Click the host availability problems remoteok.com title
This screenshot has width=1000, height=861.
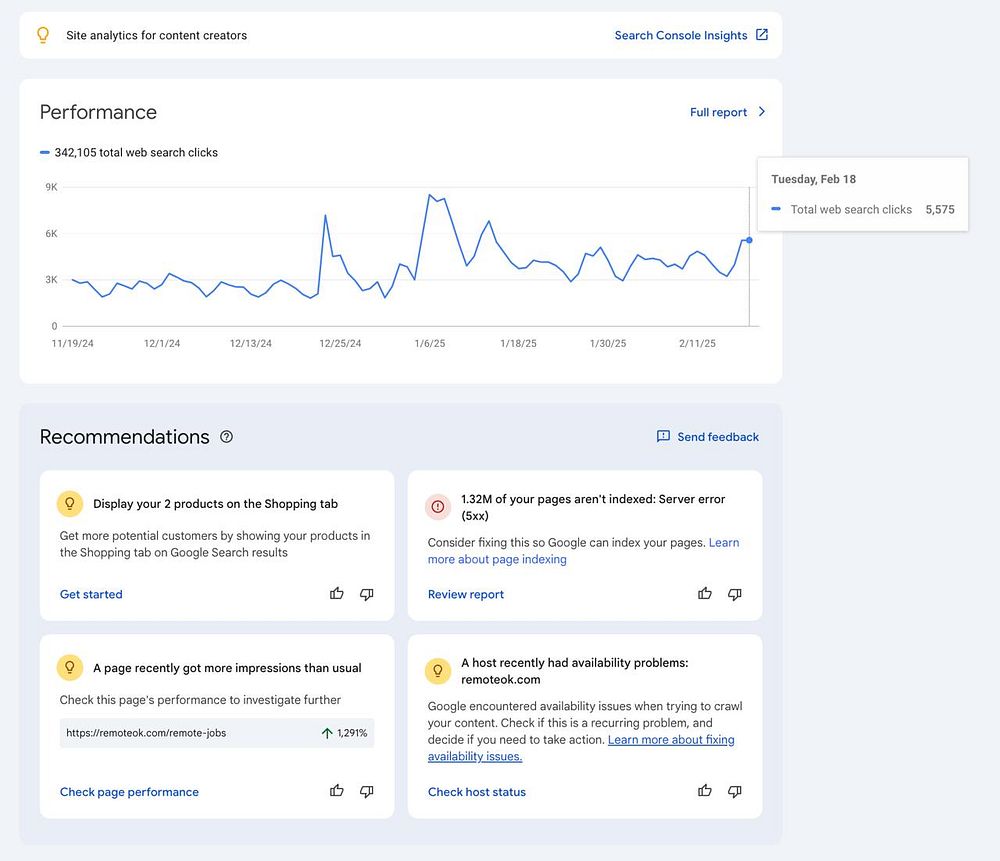point(575,671)
